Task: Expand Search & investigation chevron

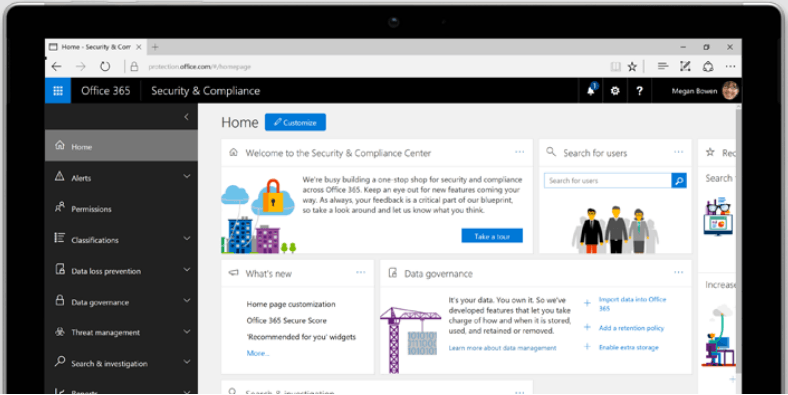Action: 187,362
